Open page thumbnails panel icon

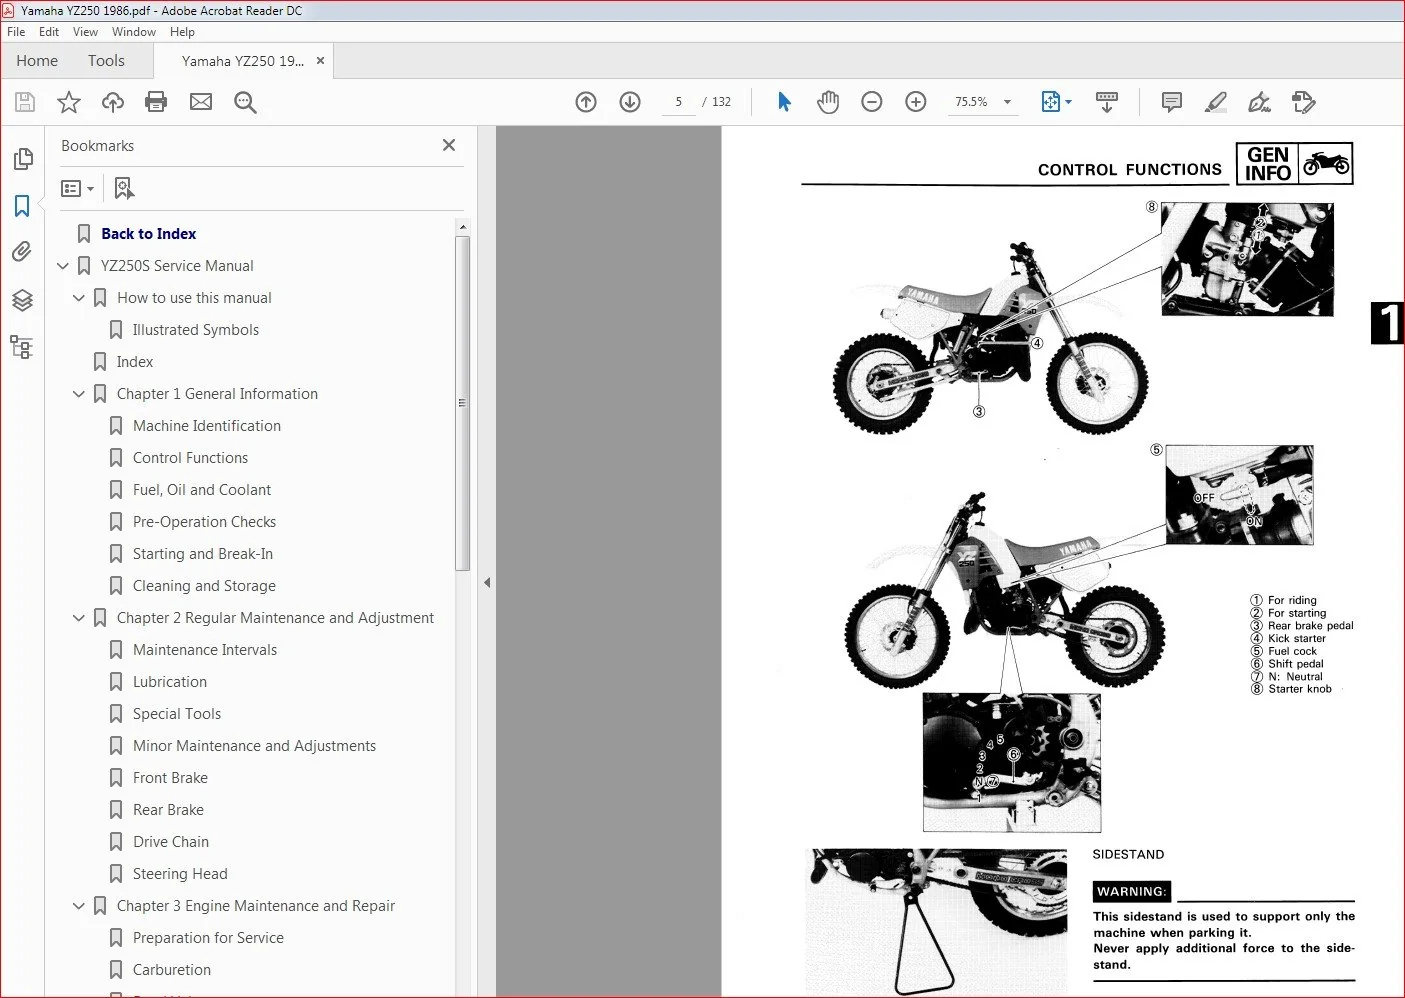click(22, 159)
